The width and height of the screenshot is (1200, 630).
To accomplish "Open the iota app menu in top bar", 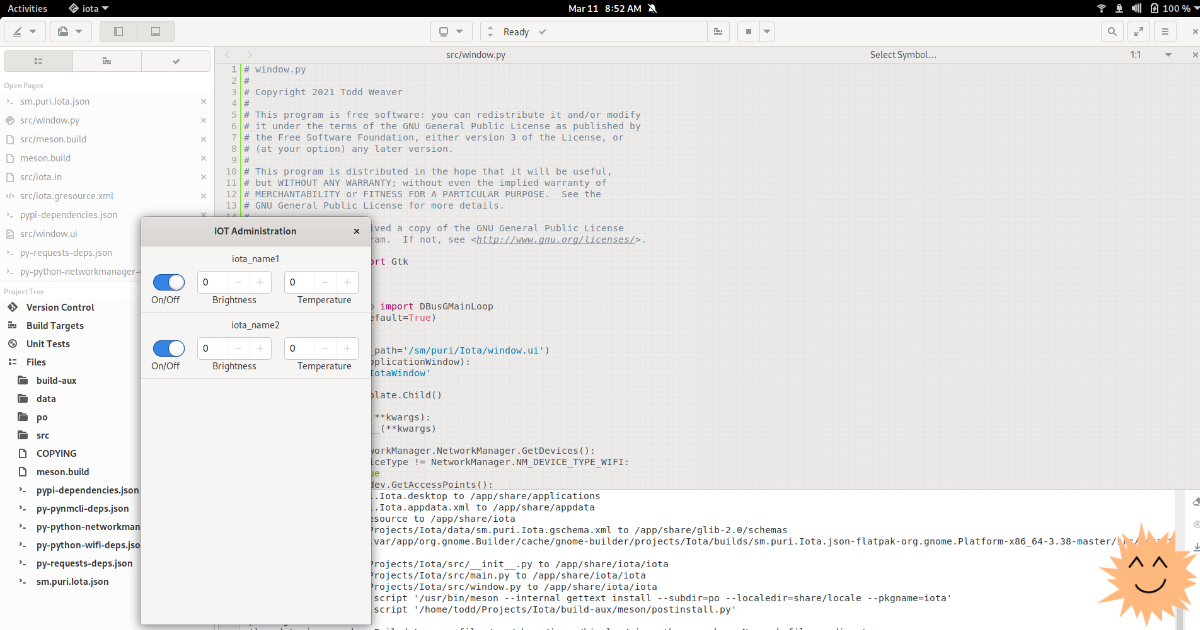I will 88,7.
